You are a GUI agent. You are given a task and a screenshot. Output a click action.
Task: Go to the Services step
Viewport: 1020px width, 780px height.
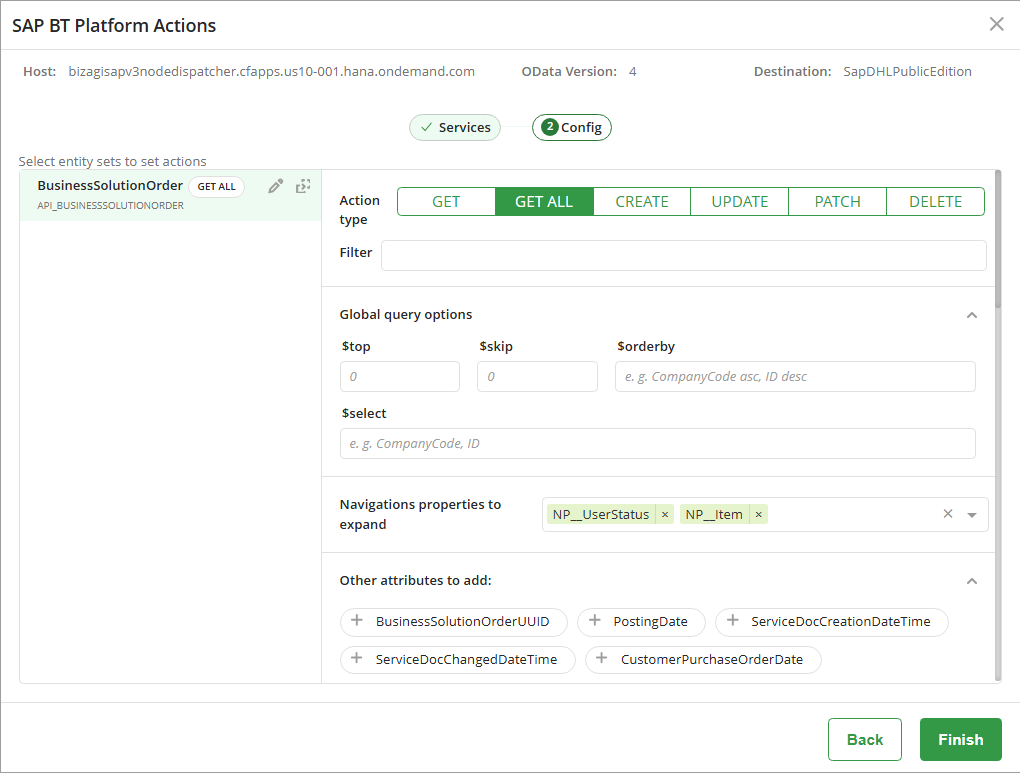[x=455, y=128]
